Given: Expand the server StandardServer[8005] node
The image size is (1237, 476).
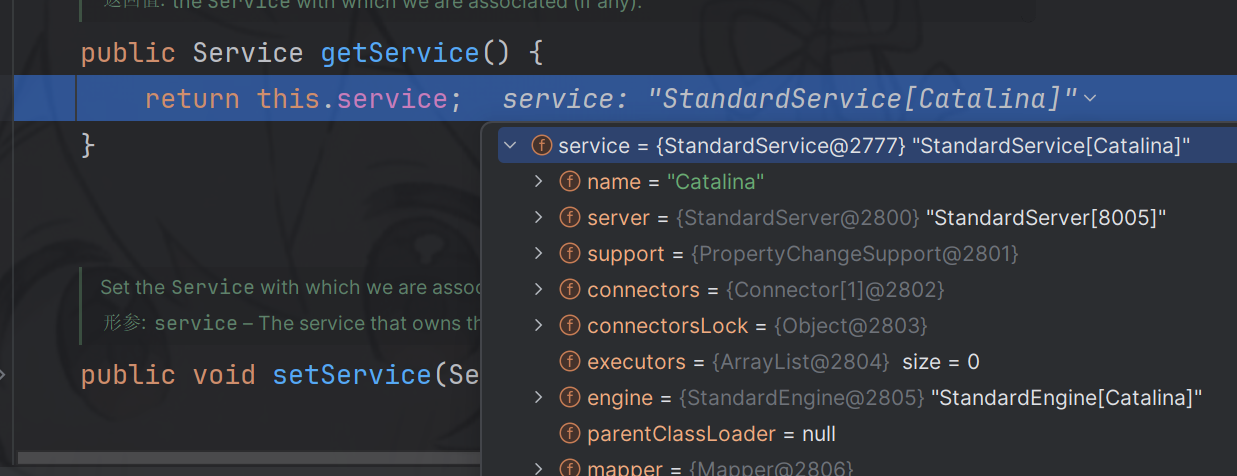Looking at the screenshot, I should (x=539, y=218).
